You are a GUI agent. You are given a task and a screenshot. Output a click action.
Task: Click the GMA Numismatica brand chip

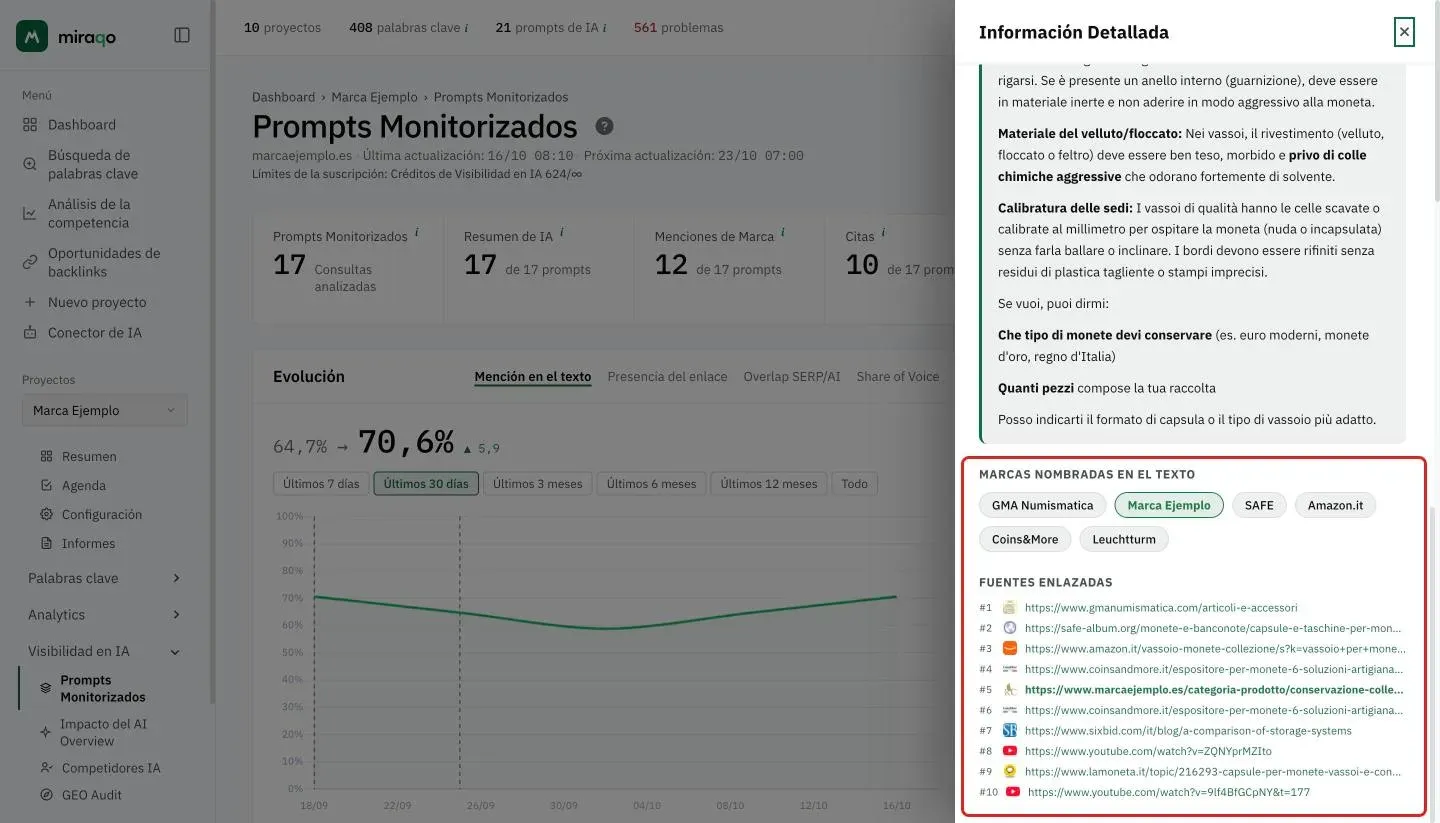(x=1043, y=505)
